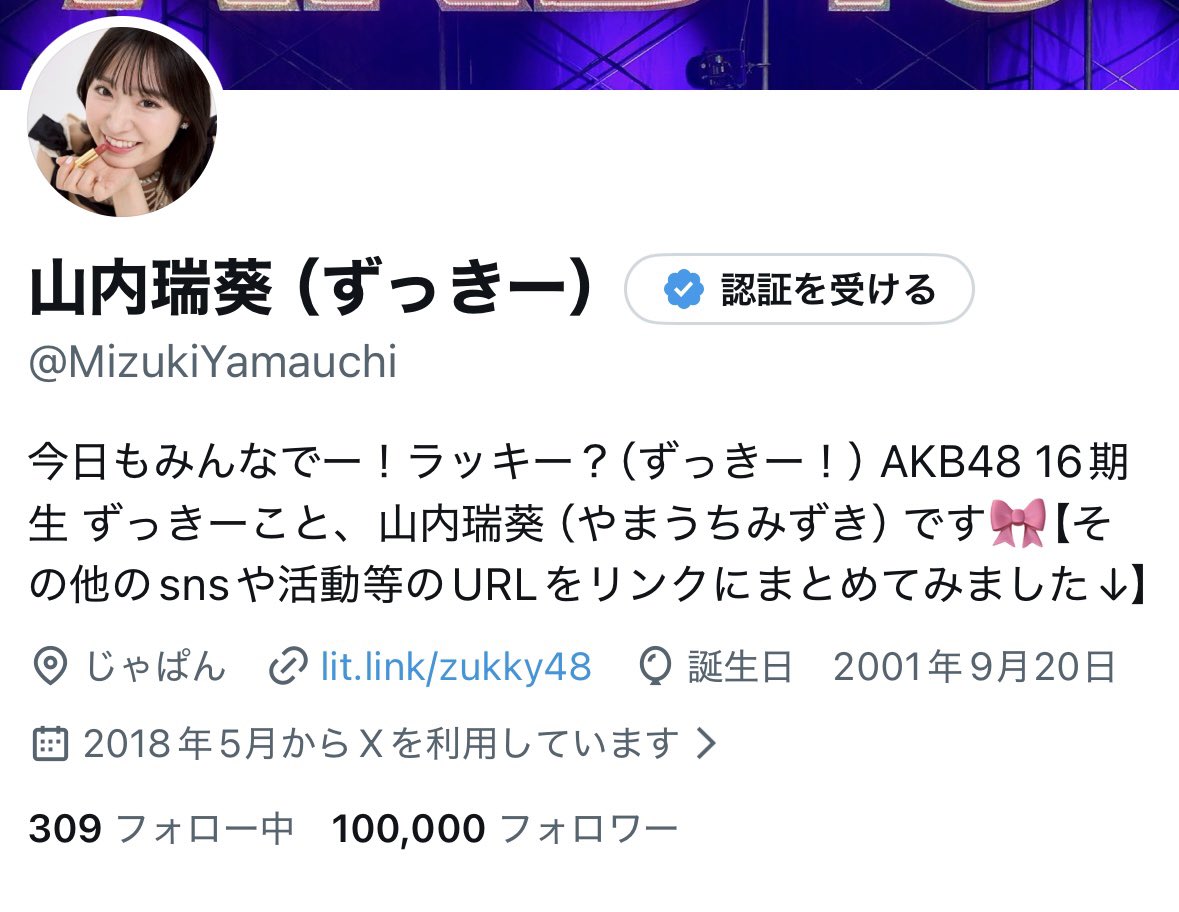
Task: Click the calendar joined-date icon
Action: pyautogui.click(x=50, y=744)
